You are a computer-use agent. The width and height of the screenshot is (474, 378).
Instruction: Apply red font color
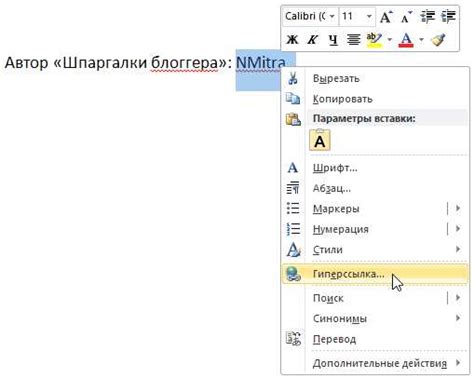pos(406,40)
